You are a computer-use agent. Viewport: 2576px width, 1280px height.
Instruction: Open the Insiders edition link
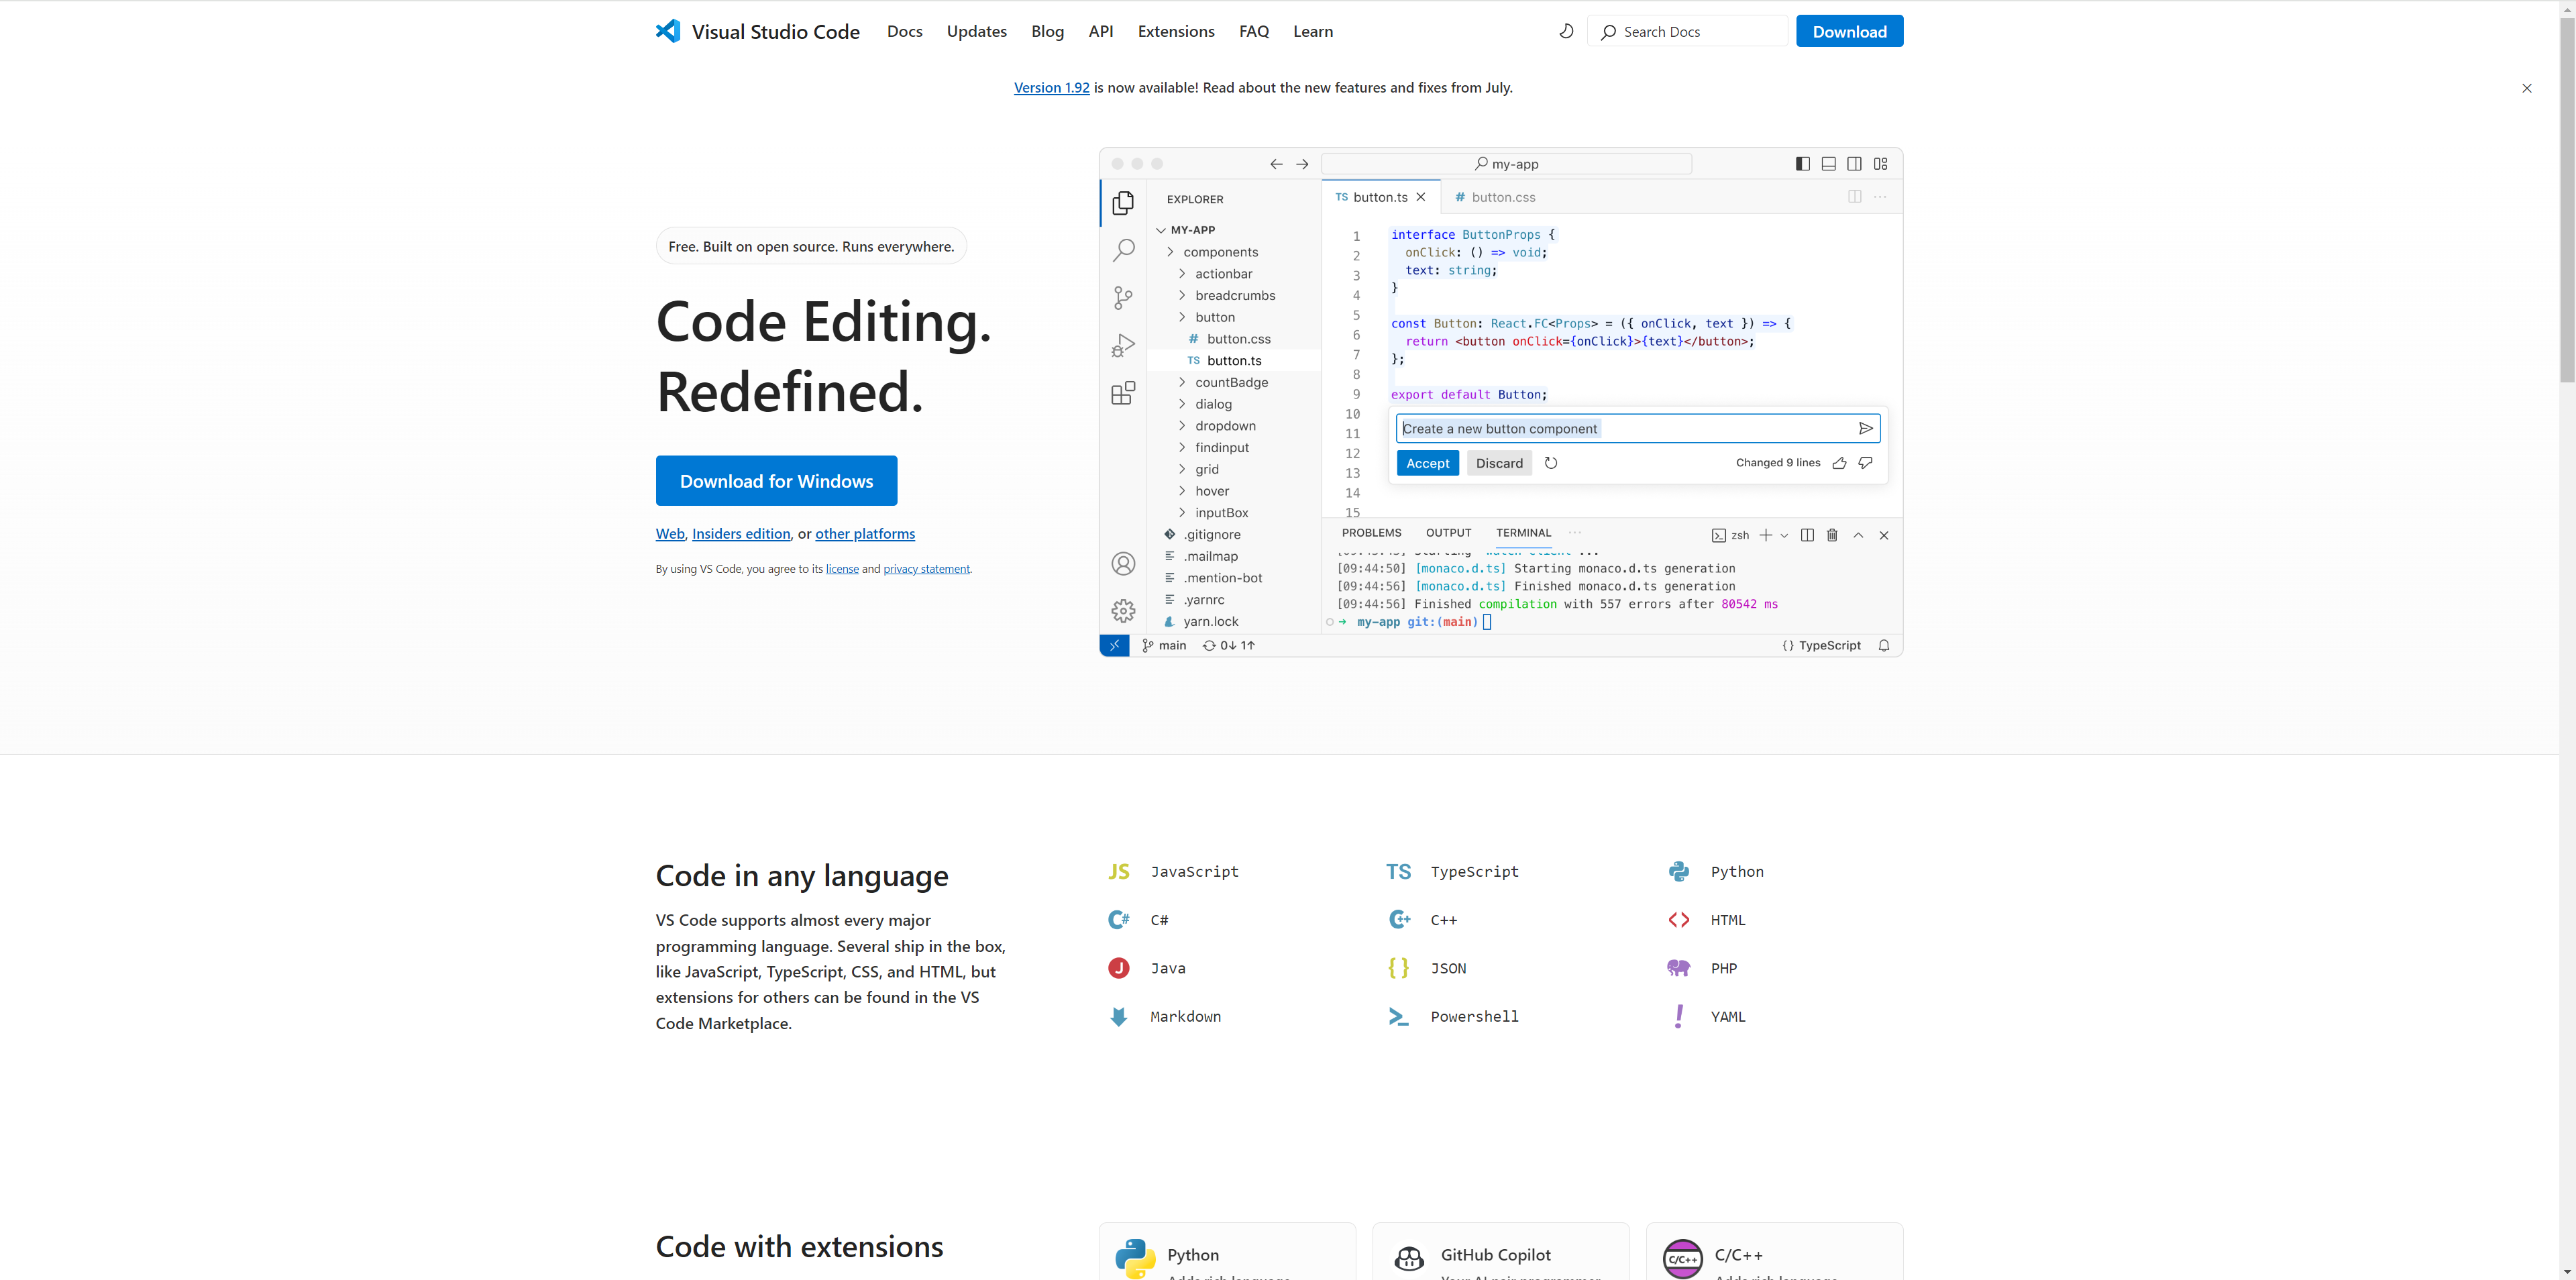pos(741,534)
